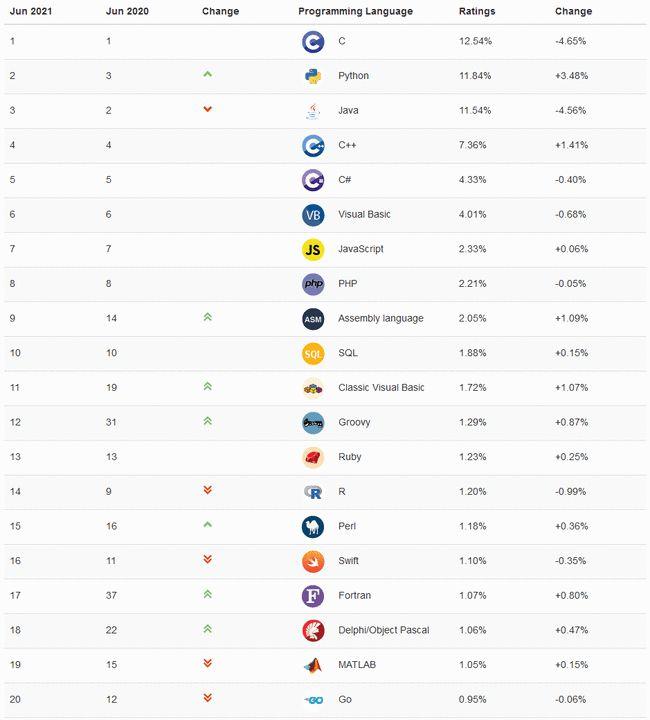The width and height of the screenshot is (650, 720).
Task: Click the Ratings column header
Action: pyautogui.click(x=476, y=12)
